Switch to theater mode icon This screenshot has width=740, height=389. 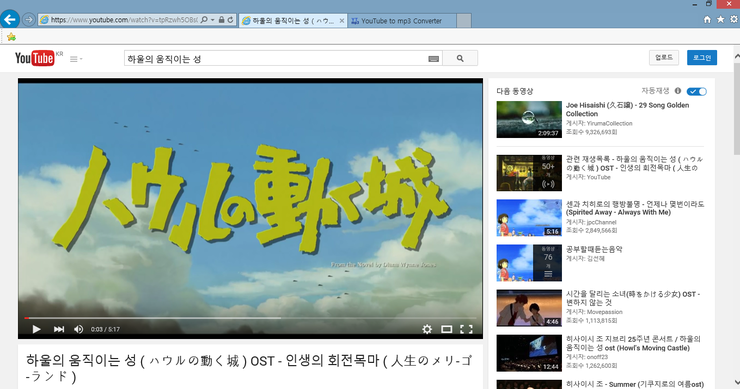pyautogui.click(x=446, y=329)
